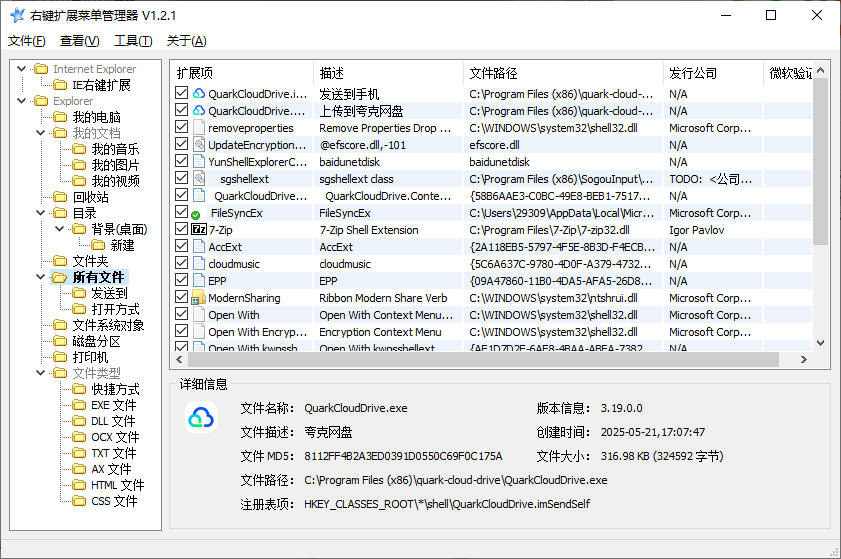This screenshot has width=841, height=559.
Task: Toggle the UpdateEncryption checkbox
Action: point(182,144)
